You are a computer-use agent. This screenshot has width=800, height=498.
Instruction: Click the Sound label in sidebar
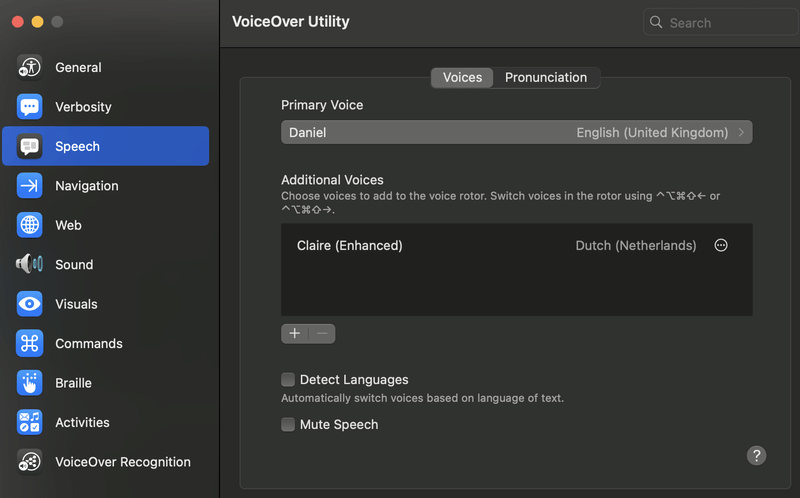(x=74, y=265)
